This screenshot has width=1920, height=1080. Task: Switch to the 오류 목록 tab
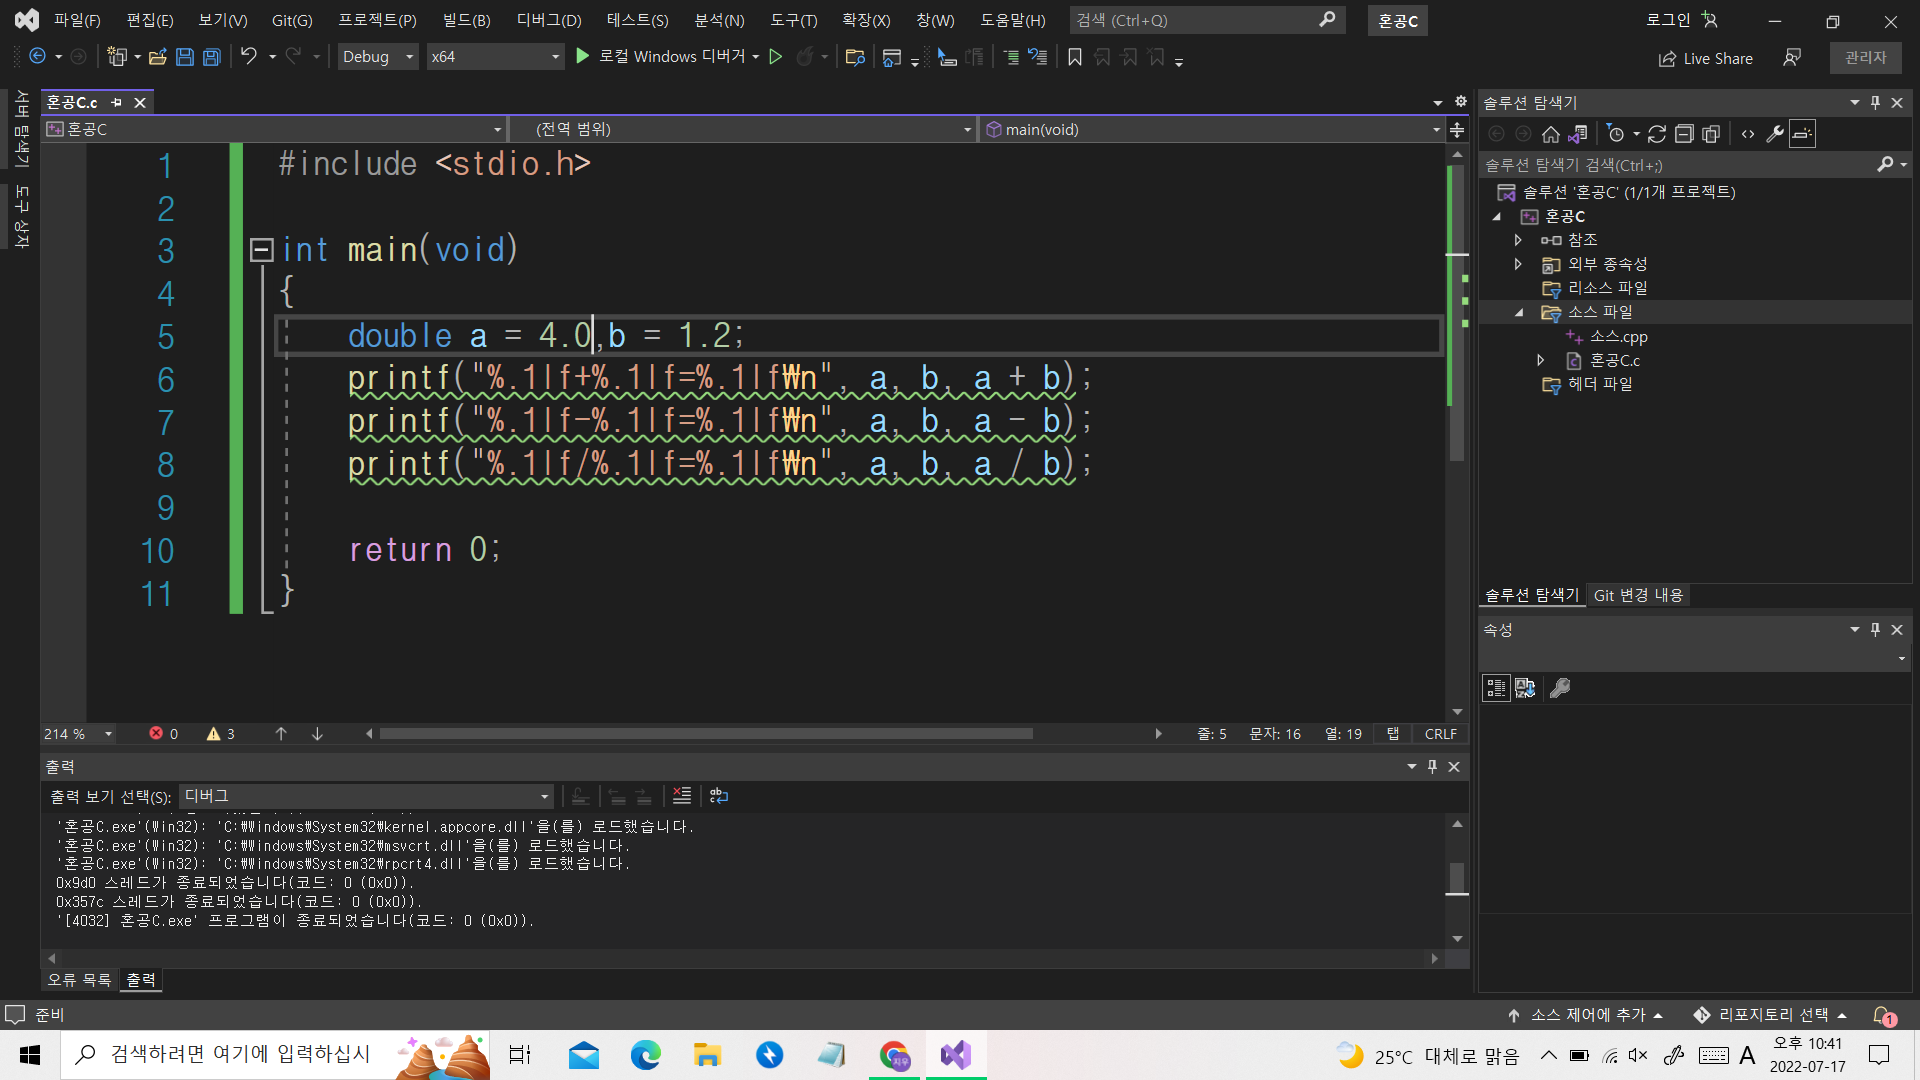coord(79,980)
